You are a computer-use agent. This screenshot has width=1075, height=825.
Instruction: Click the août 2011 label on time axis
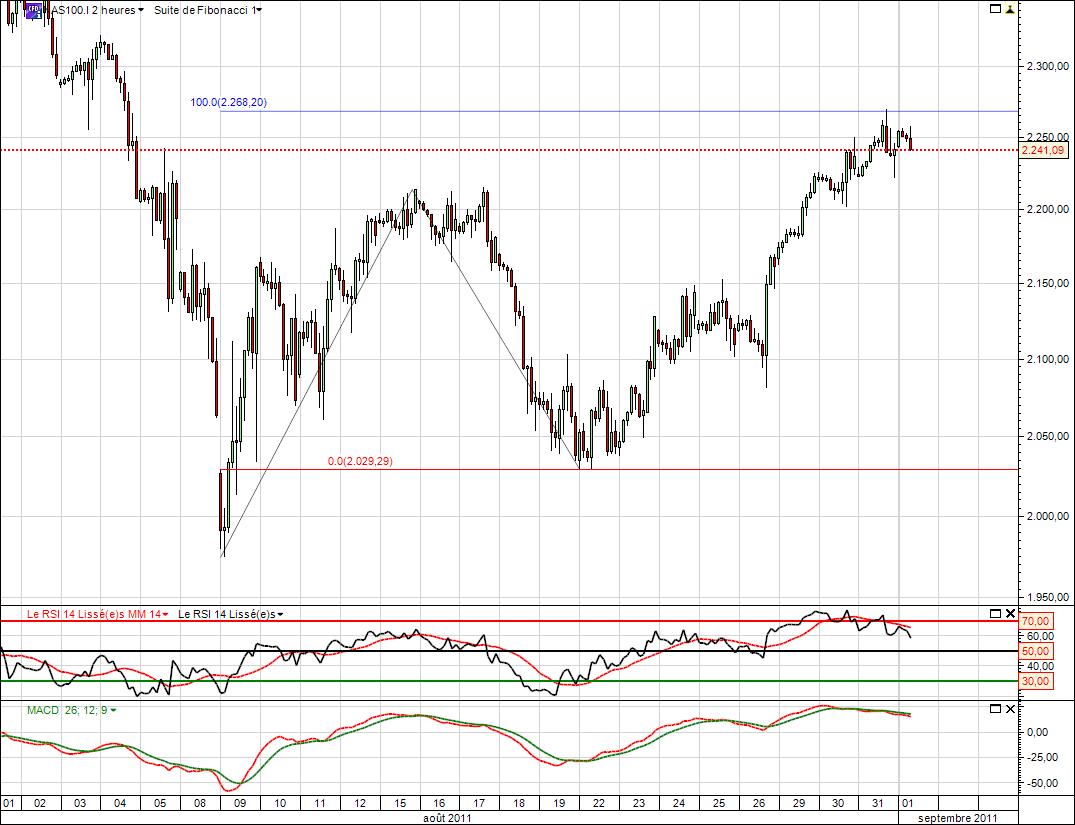tap(445, 817)
